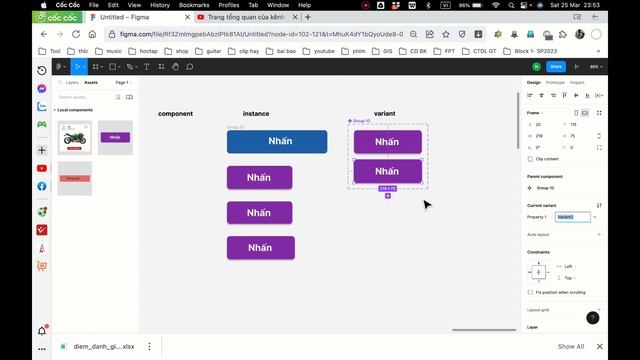Switch to the Assets tab

point(91,82)
